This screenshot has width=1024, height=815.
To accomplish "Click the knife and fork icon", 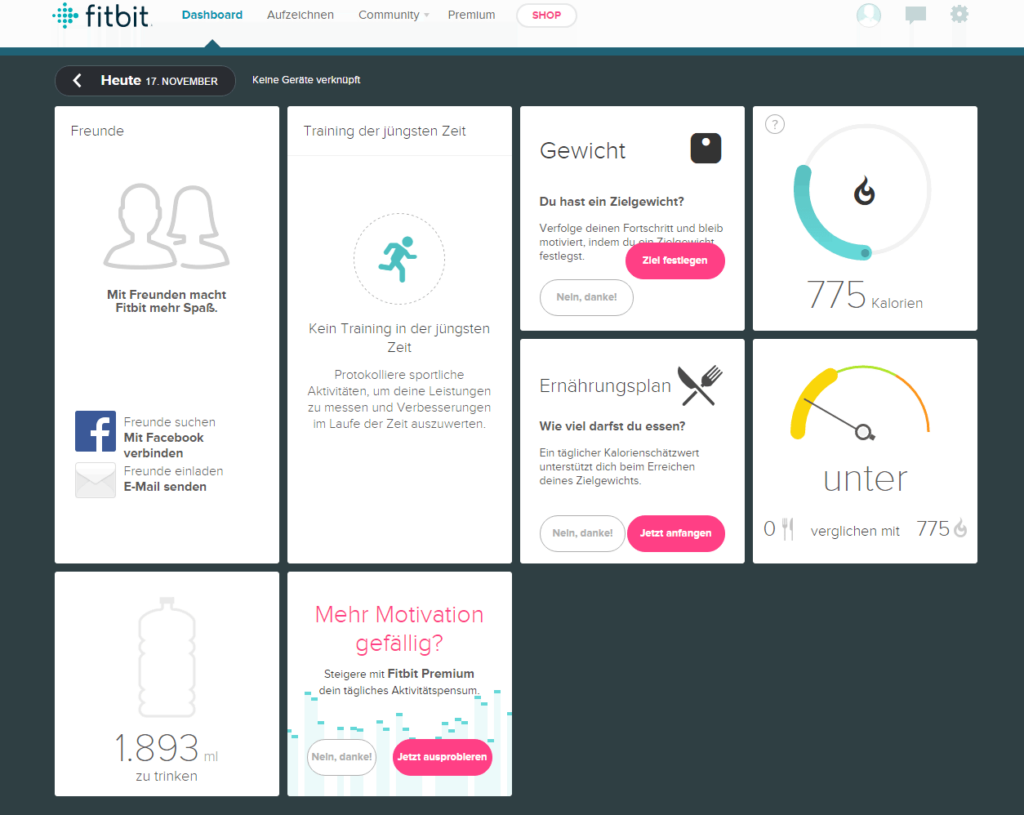I will click(x=700, y=385).
